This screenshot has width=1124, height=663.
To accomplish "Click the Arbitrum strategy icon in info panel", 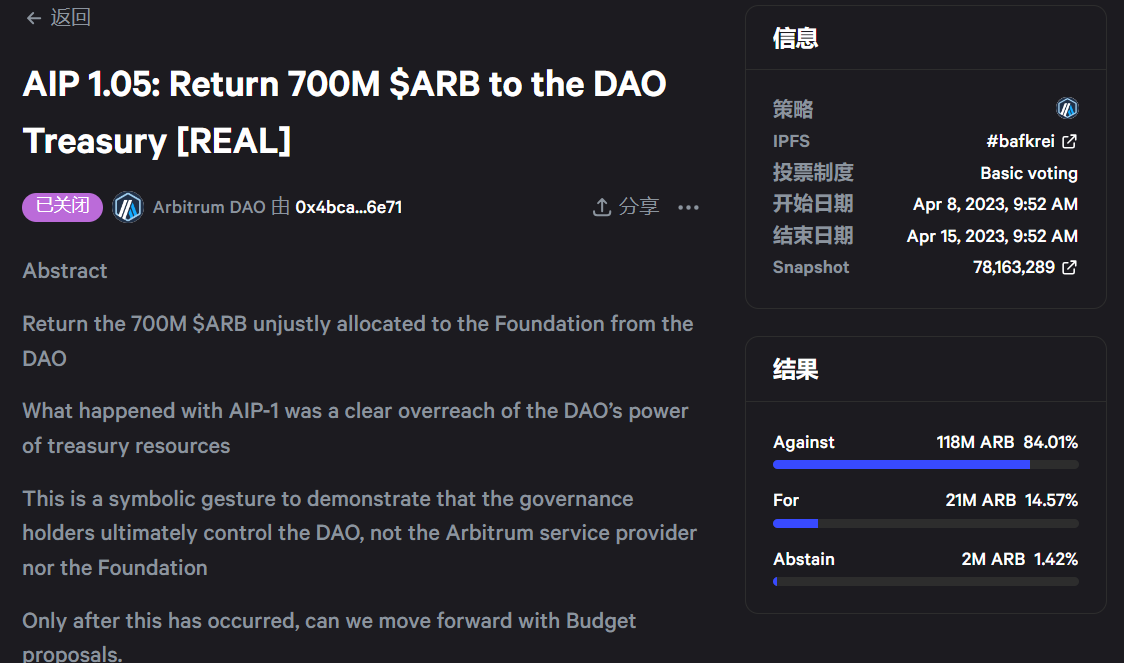I will click(x=1067, y=108).
